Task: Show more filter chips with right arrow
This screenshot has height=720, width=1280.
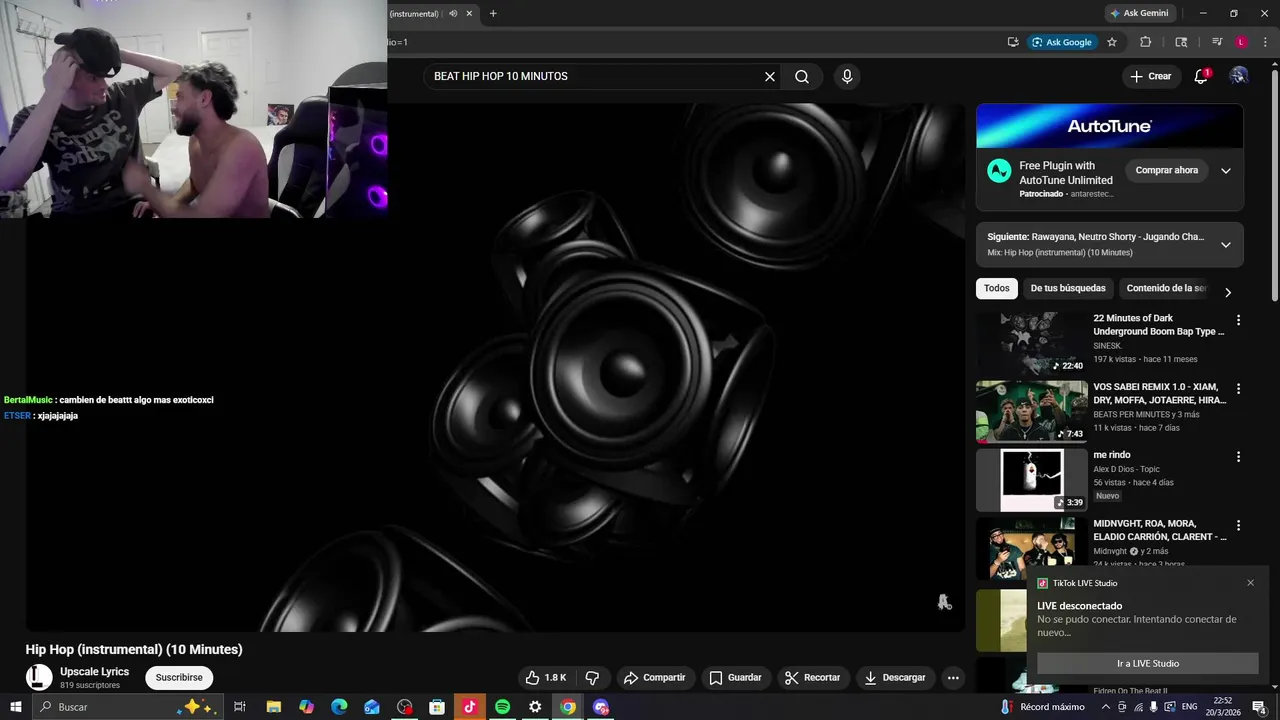Action: coord(1228,292)
